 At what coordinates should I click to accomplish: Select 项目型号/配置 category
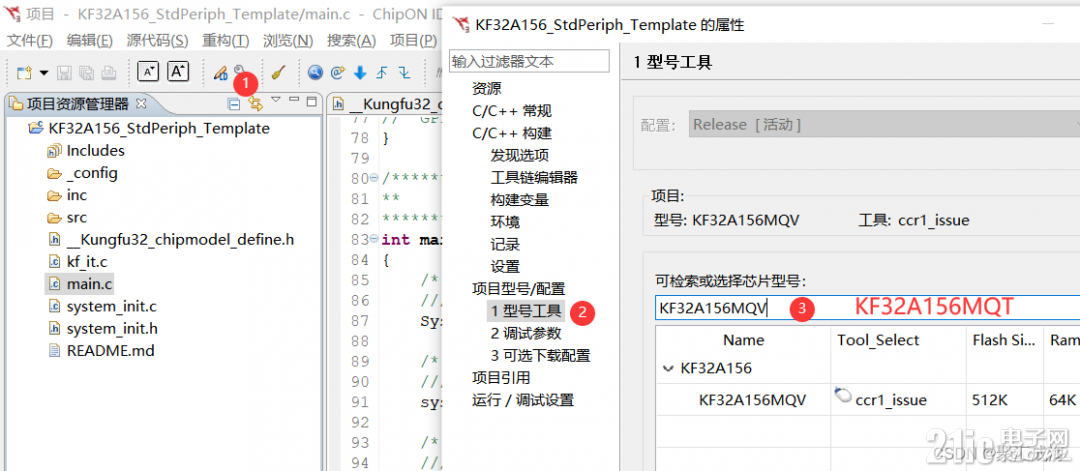click(518, 289)
